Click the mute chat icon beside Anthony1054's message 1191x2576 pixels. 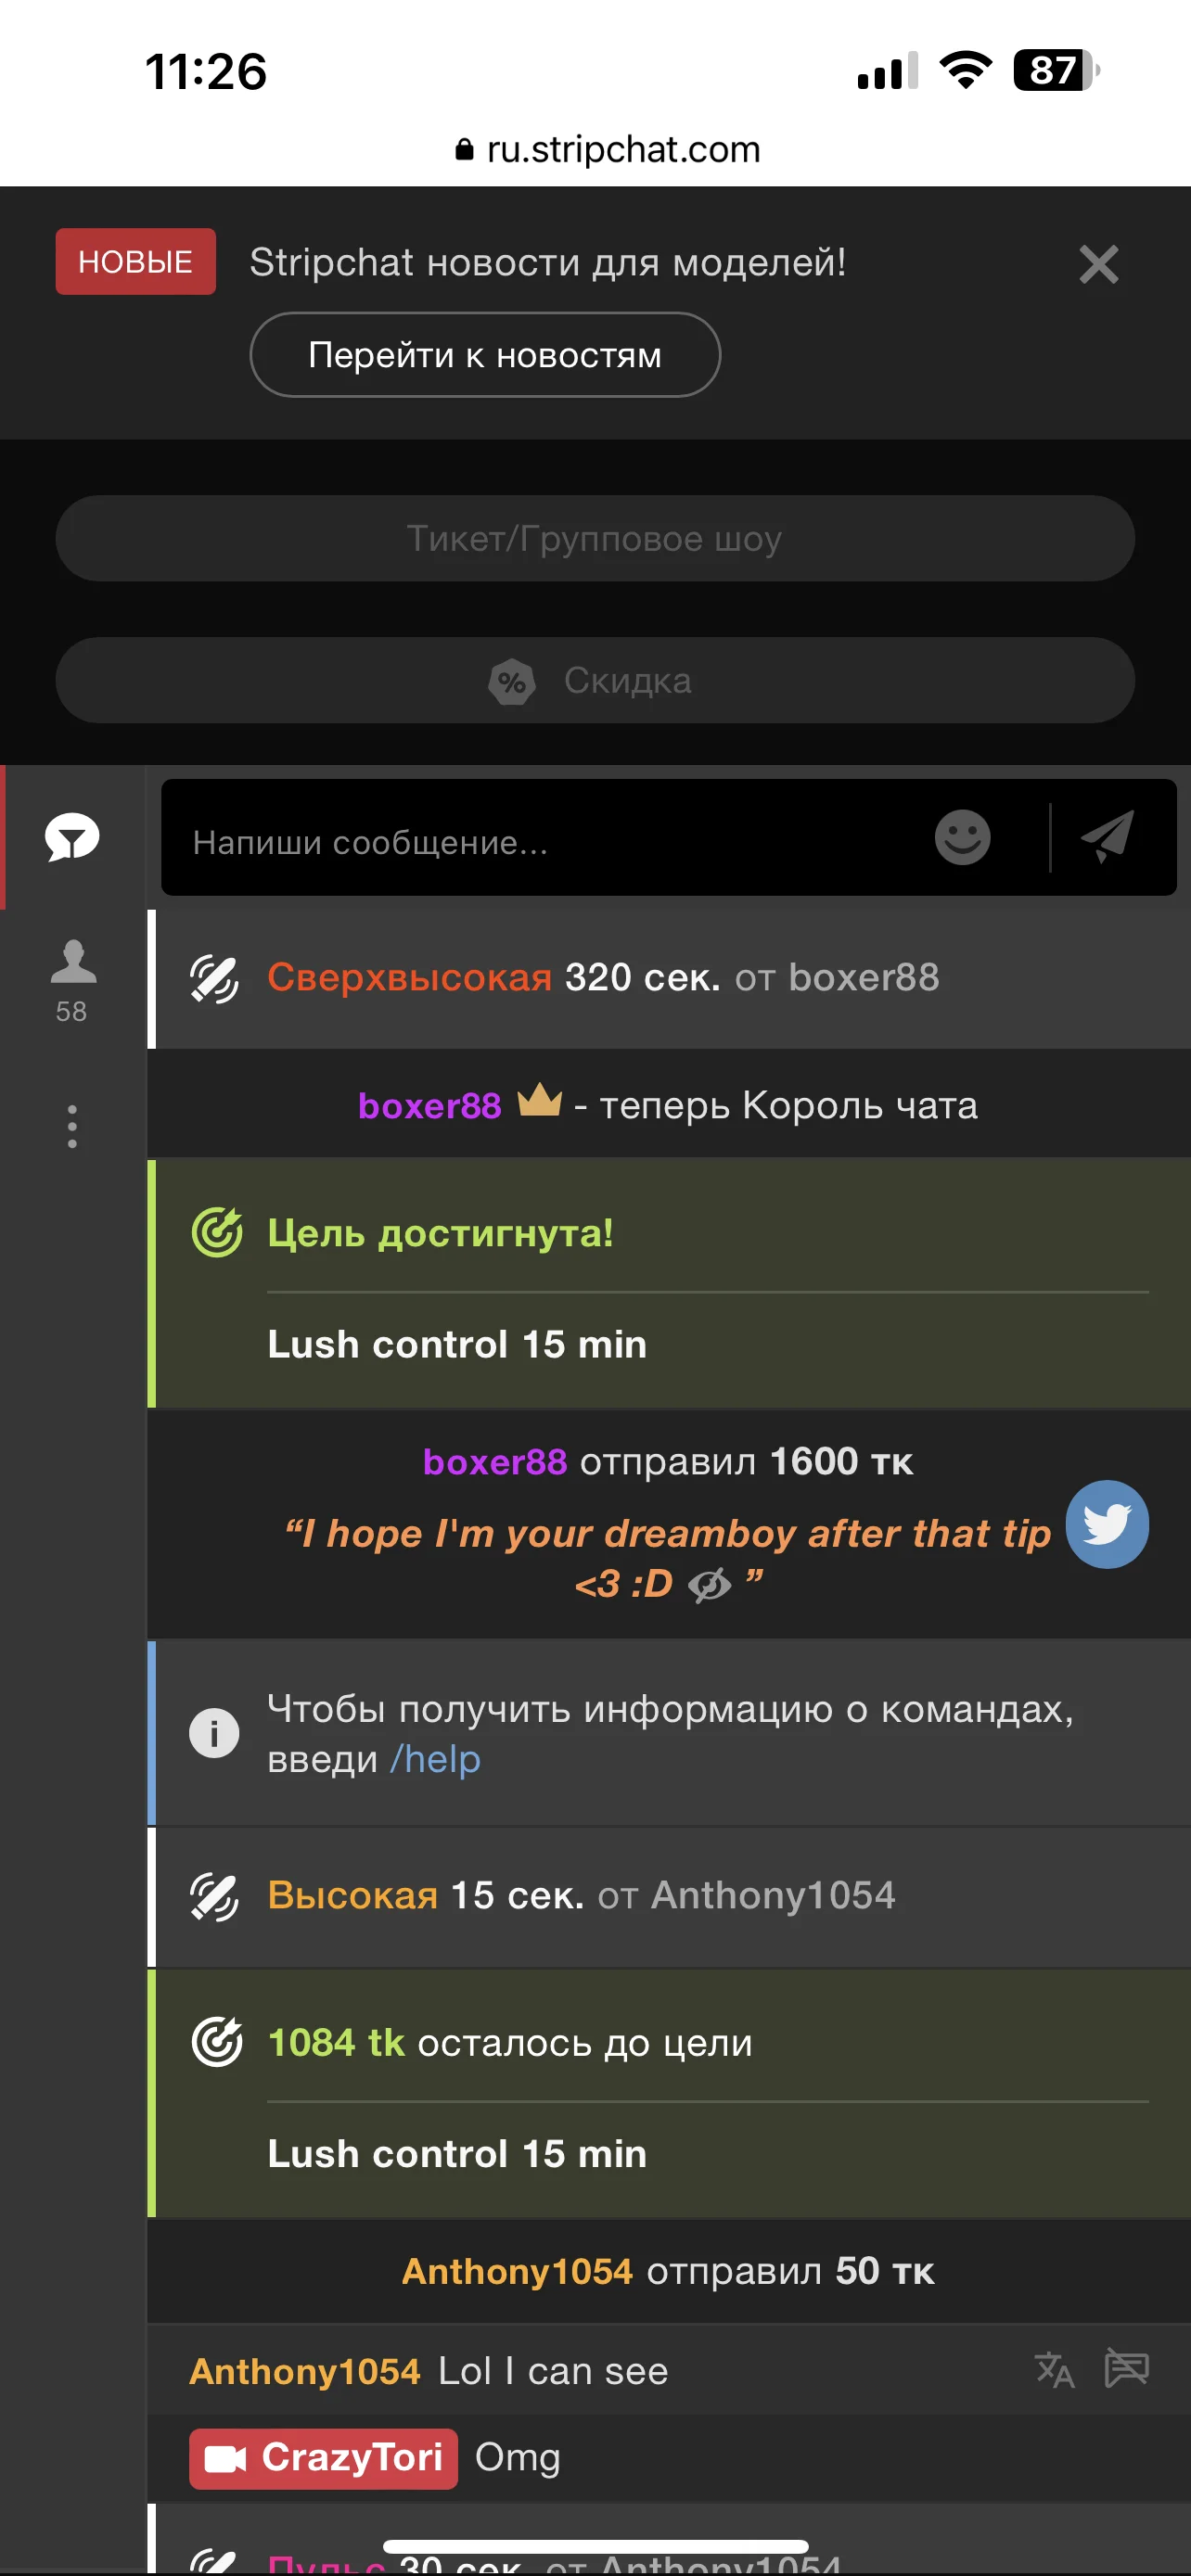pos(1126,2368)
